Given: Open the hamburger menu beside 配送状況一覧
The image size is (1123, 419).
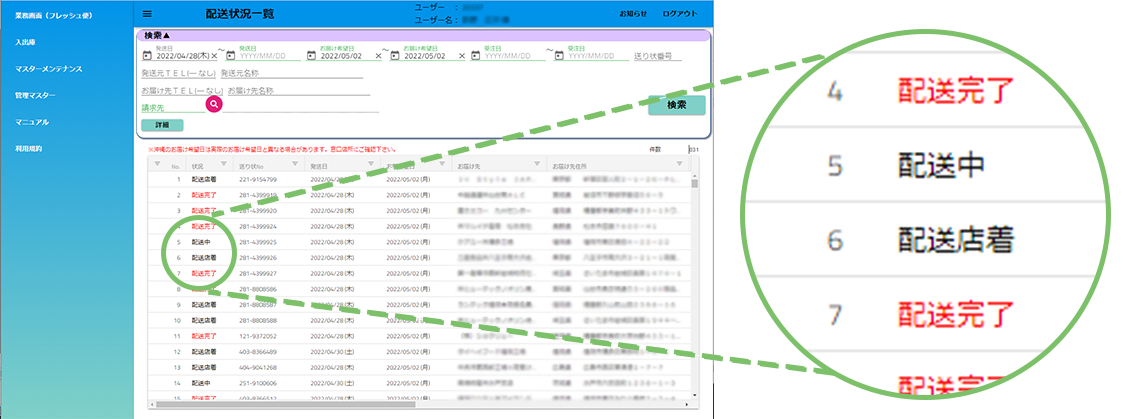Looking at the screenshot, I should [148, 14].
